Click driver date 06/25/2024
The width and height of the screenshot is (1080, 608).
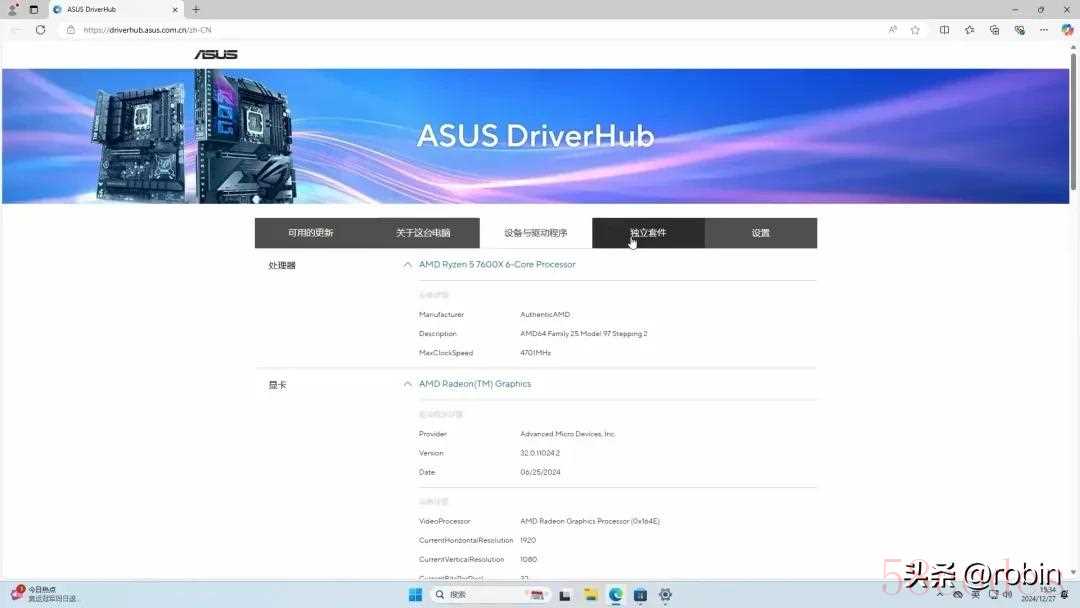[540, 472]
